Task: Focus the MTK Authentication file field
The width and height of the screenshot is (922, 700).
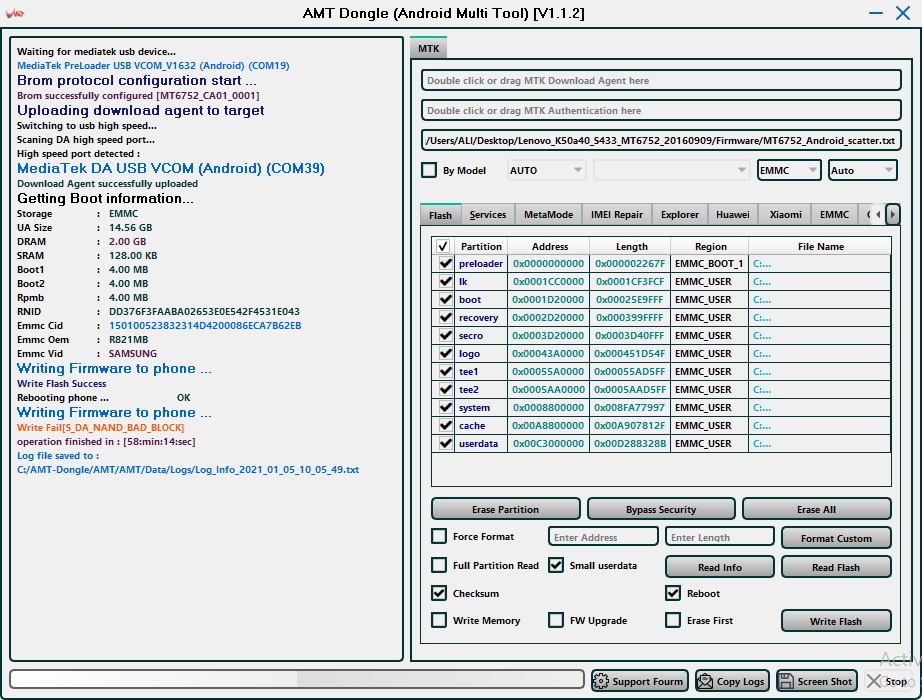Action: click(x=662, y=110)
